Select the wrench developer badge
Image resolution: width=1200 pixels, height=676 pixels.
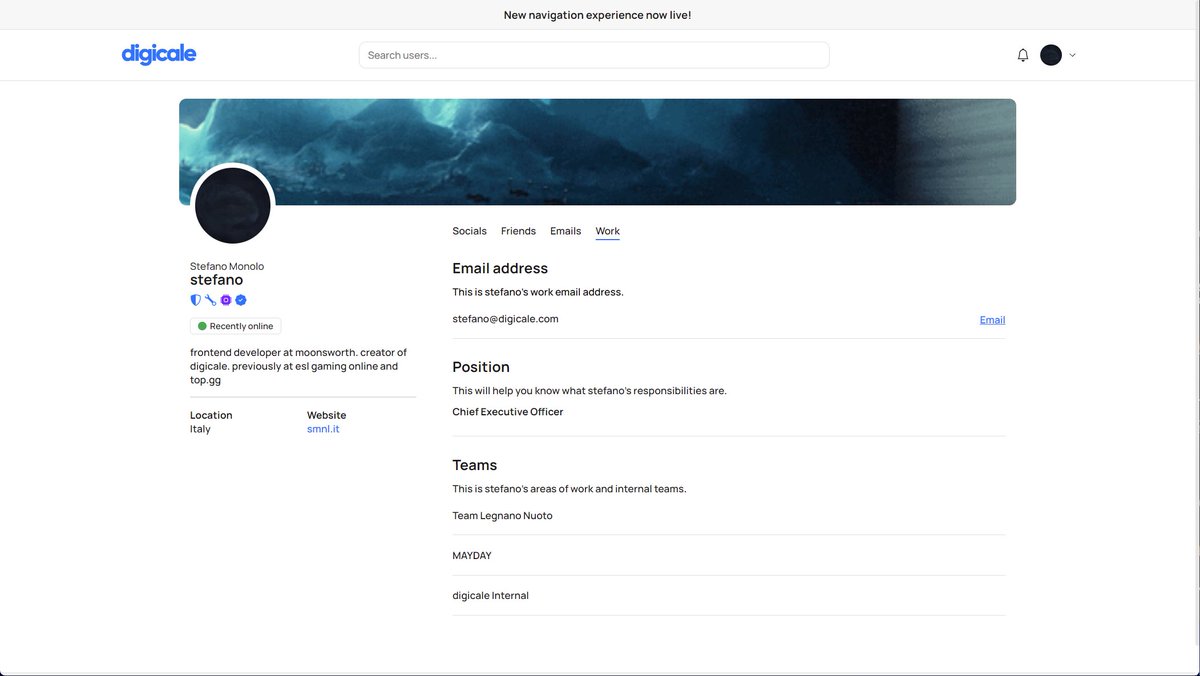click(x=210, y=300)
